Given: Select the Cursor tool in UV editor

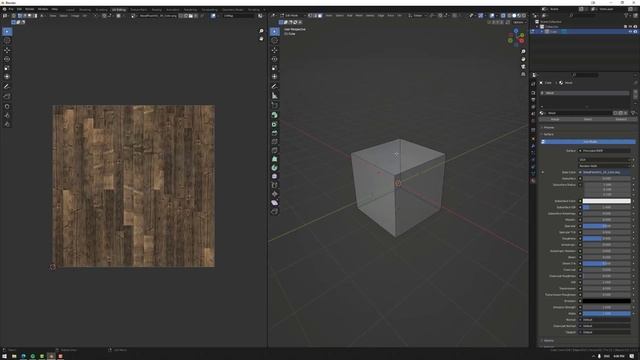Looking at the screenshot, I should (7, 41).
